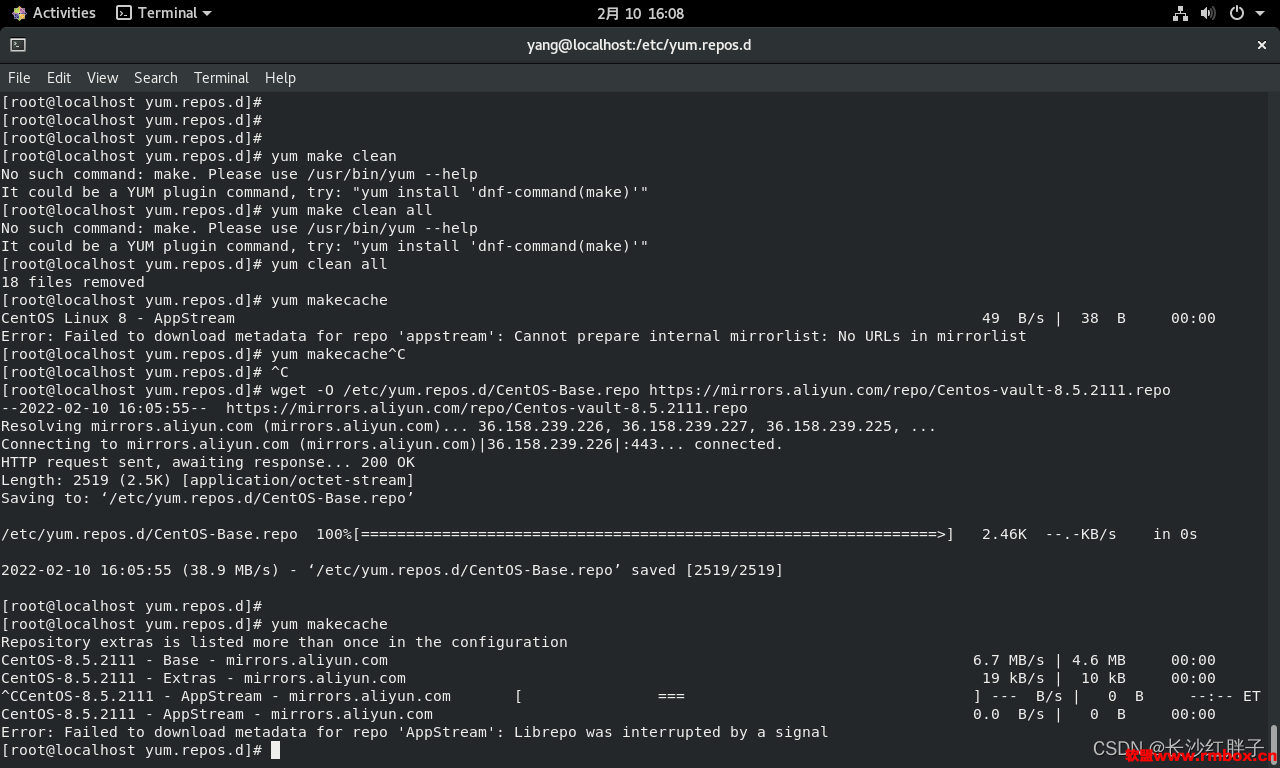Click the window title yang@localhost:/etc/yum.repos.d
The image size is (1280, 768).
pyautogui.click(x=639, y=45)
